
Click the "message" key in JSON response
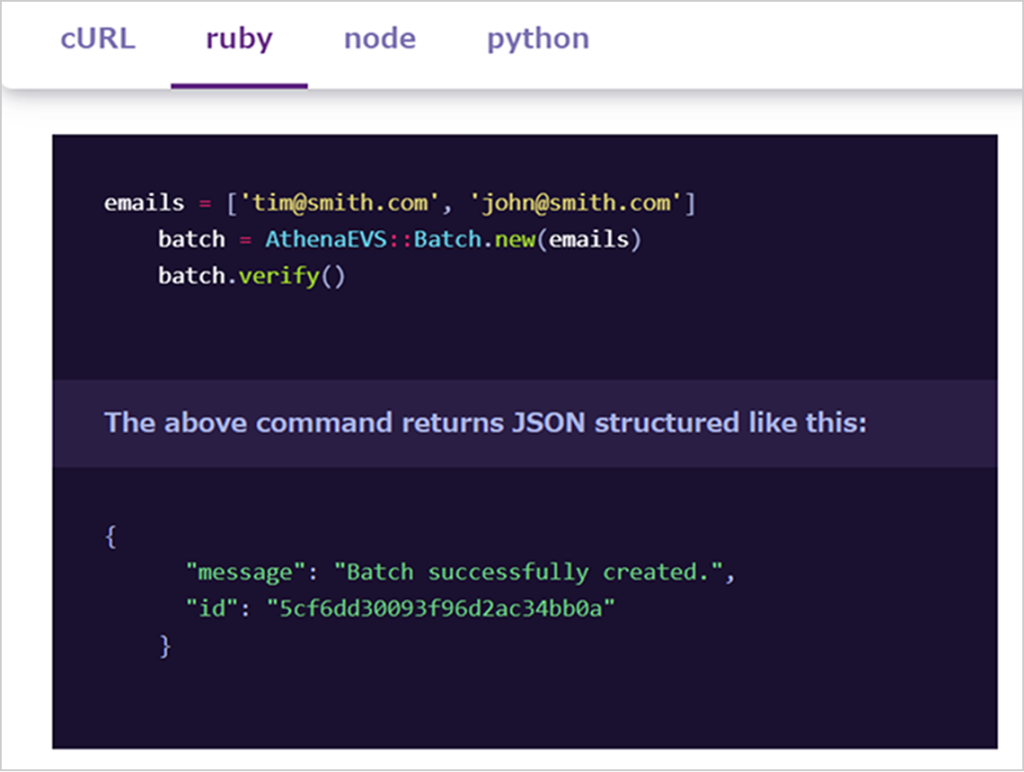pyautogui.click(x=246, y=573)
